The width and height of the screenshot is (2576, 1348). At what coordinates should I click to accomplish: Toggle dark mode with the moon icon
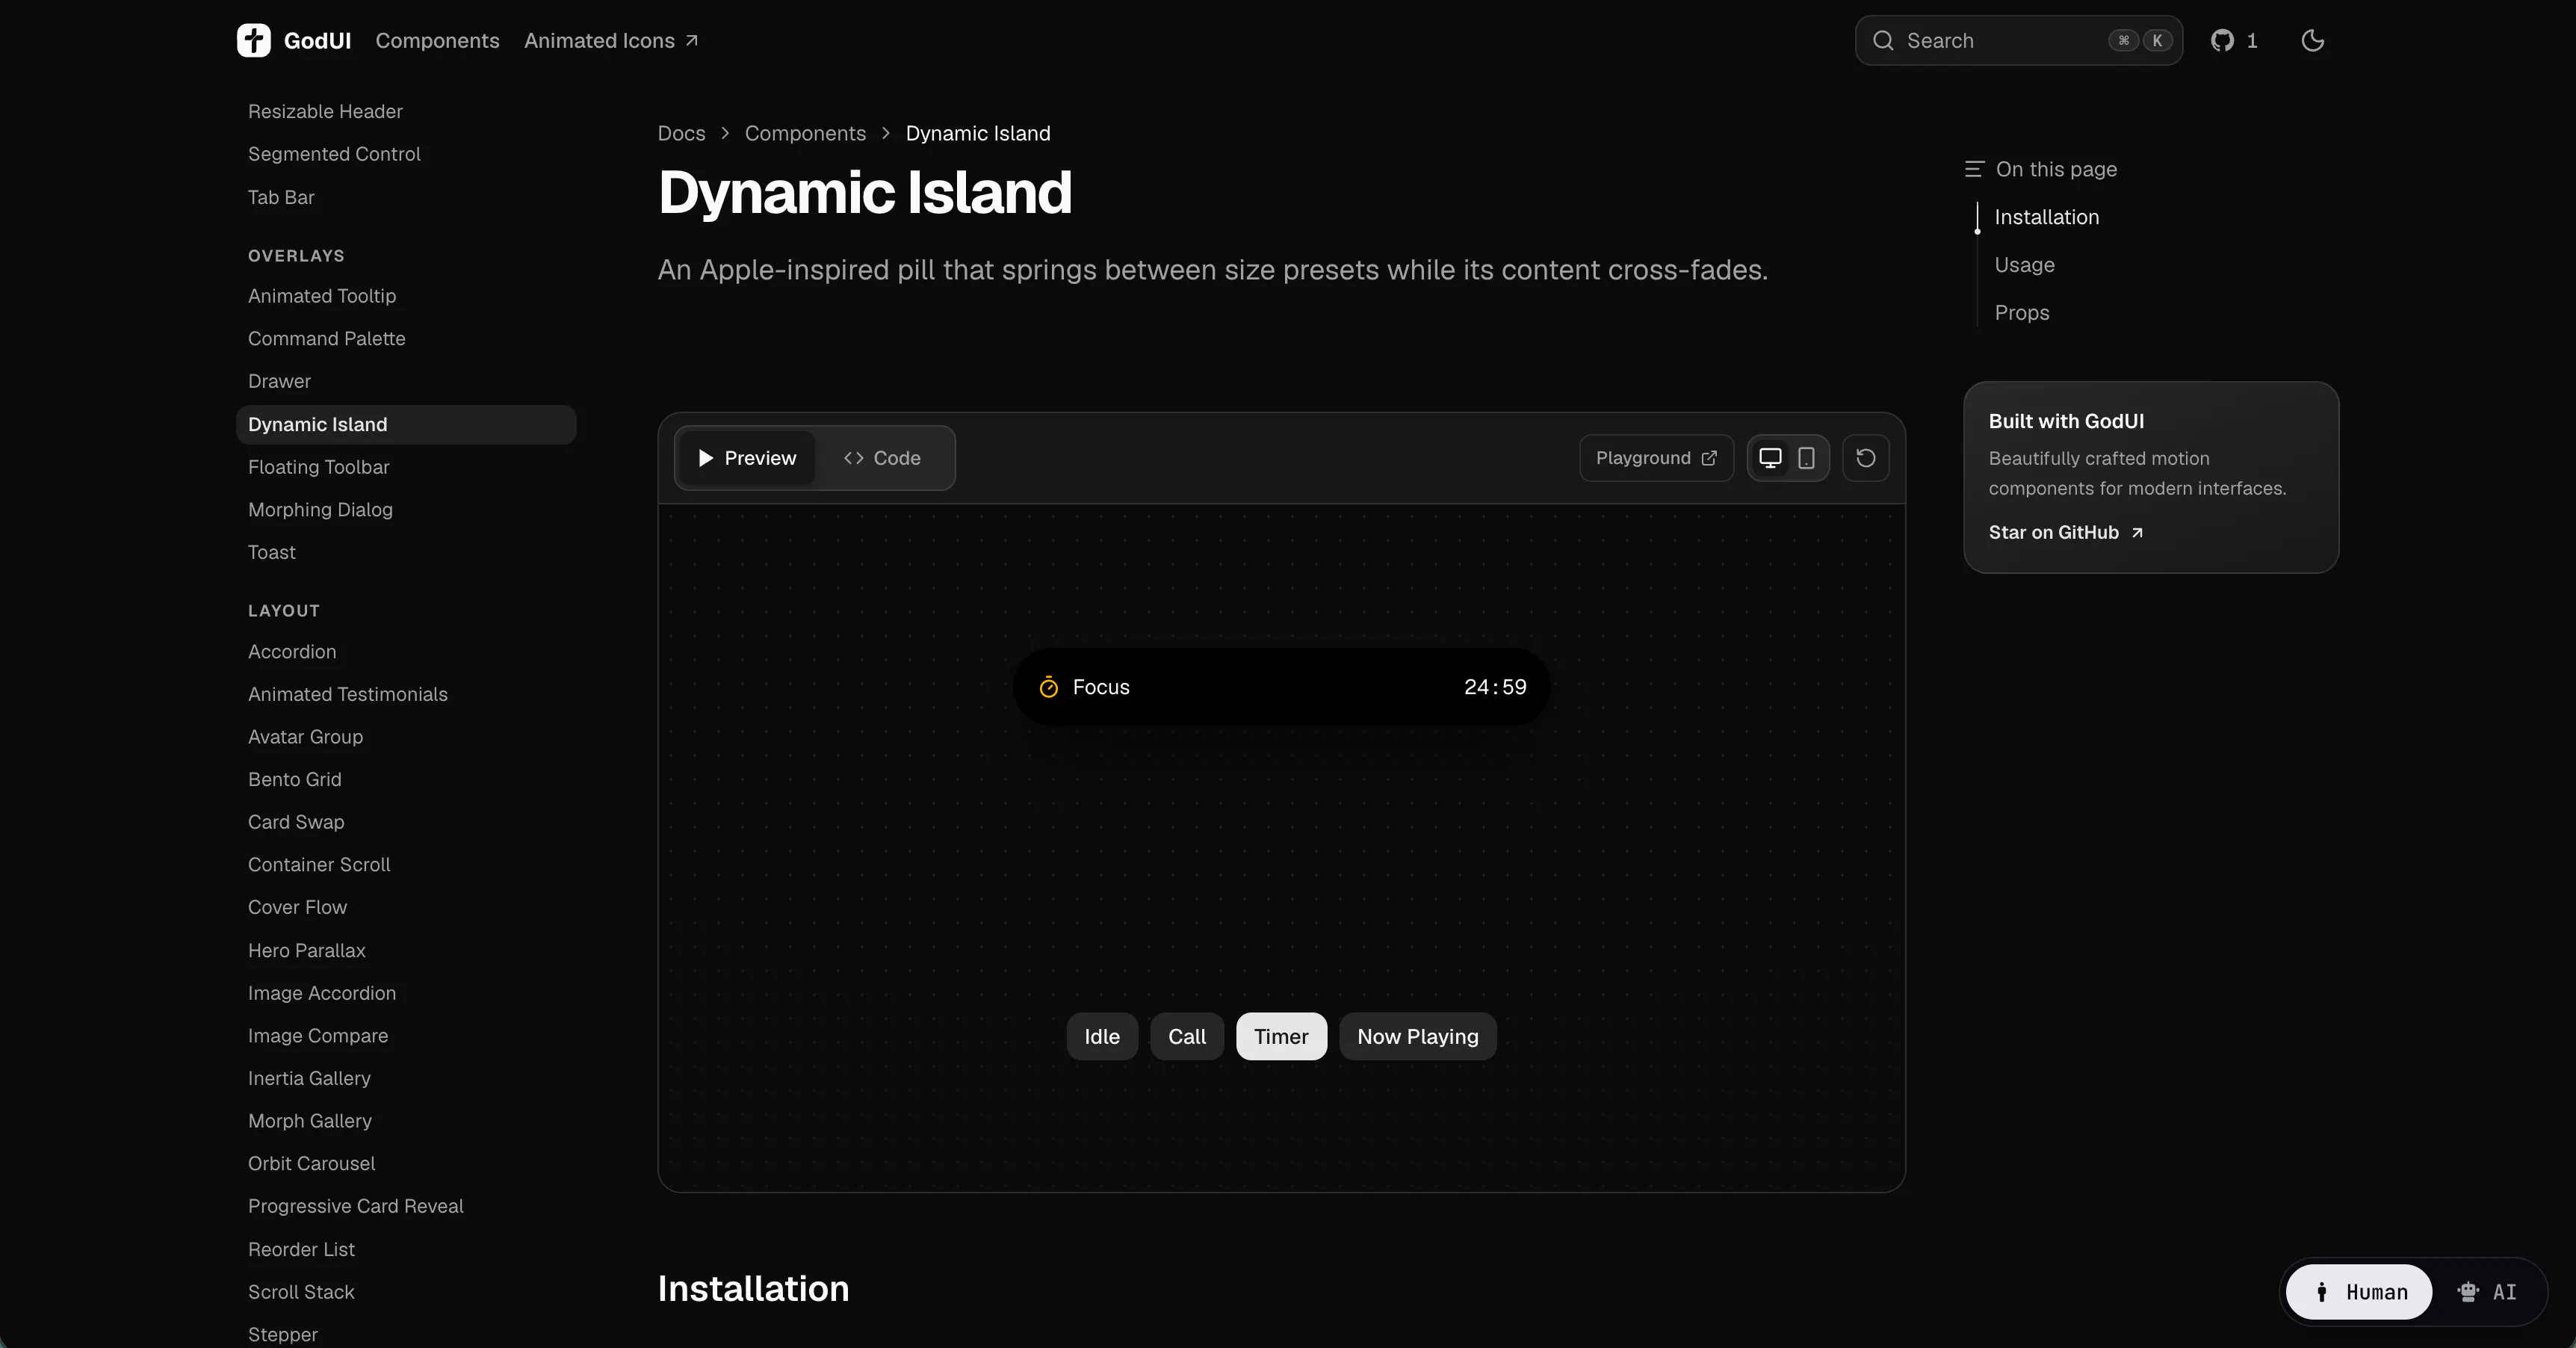click(x=2312, y=40)
